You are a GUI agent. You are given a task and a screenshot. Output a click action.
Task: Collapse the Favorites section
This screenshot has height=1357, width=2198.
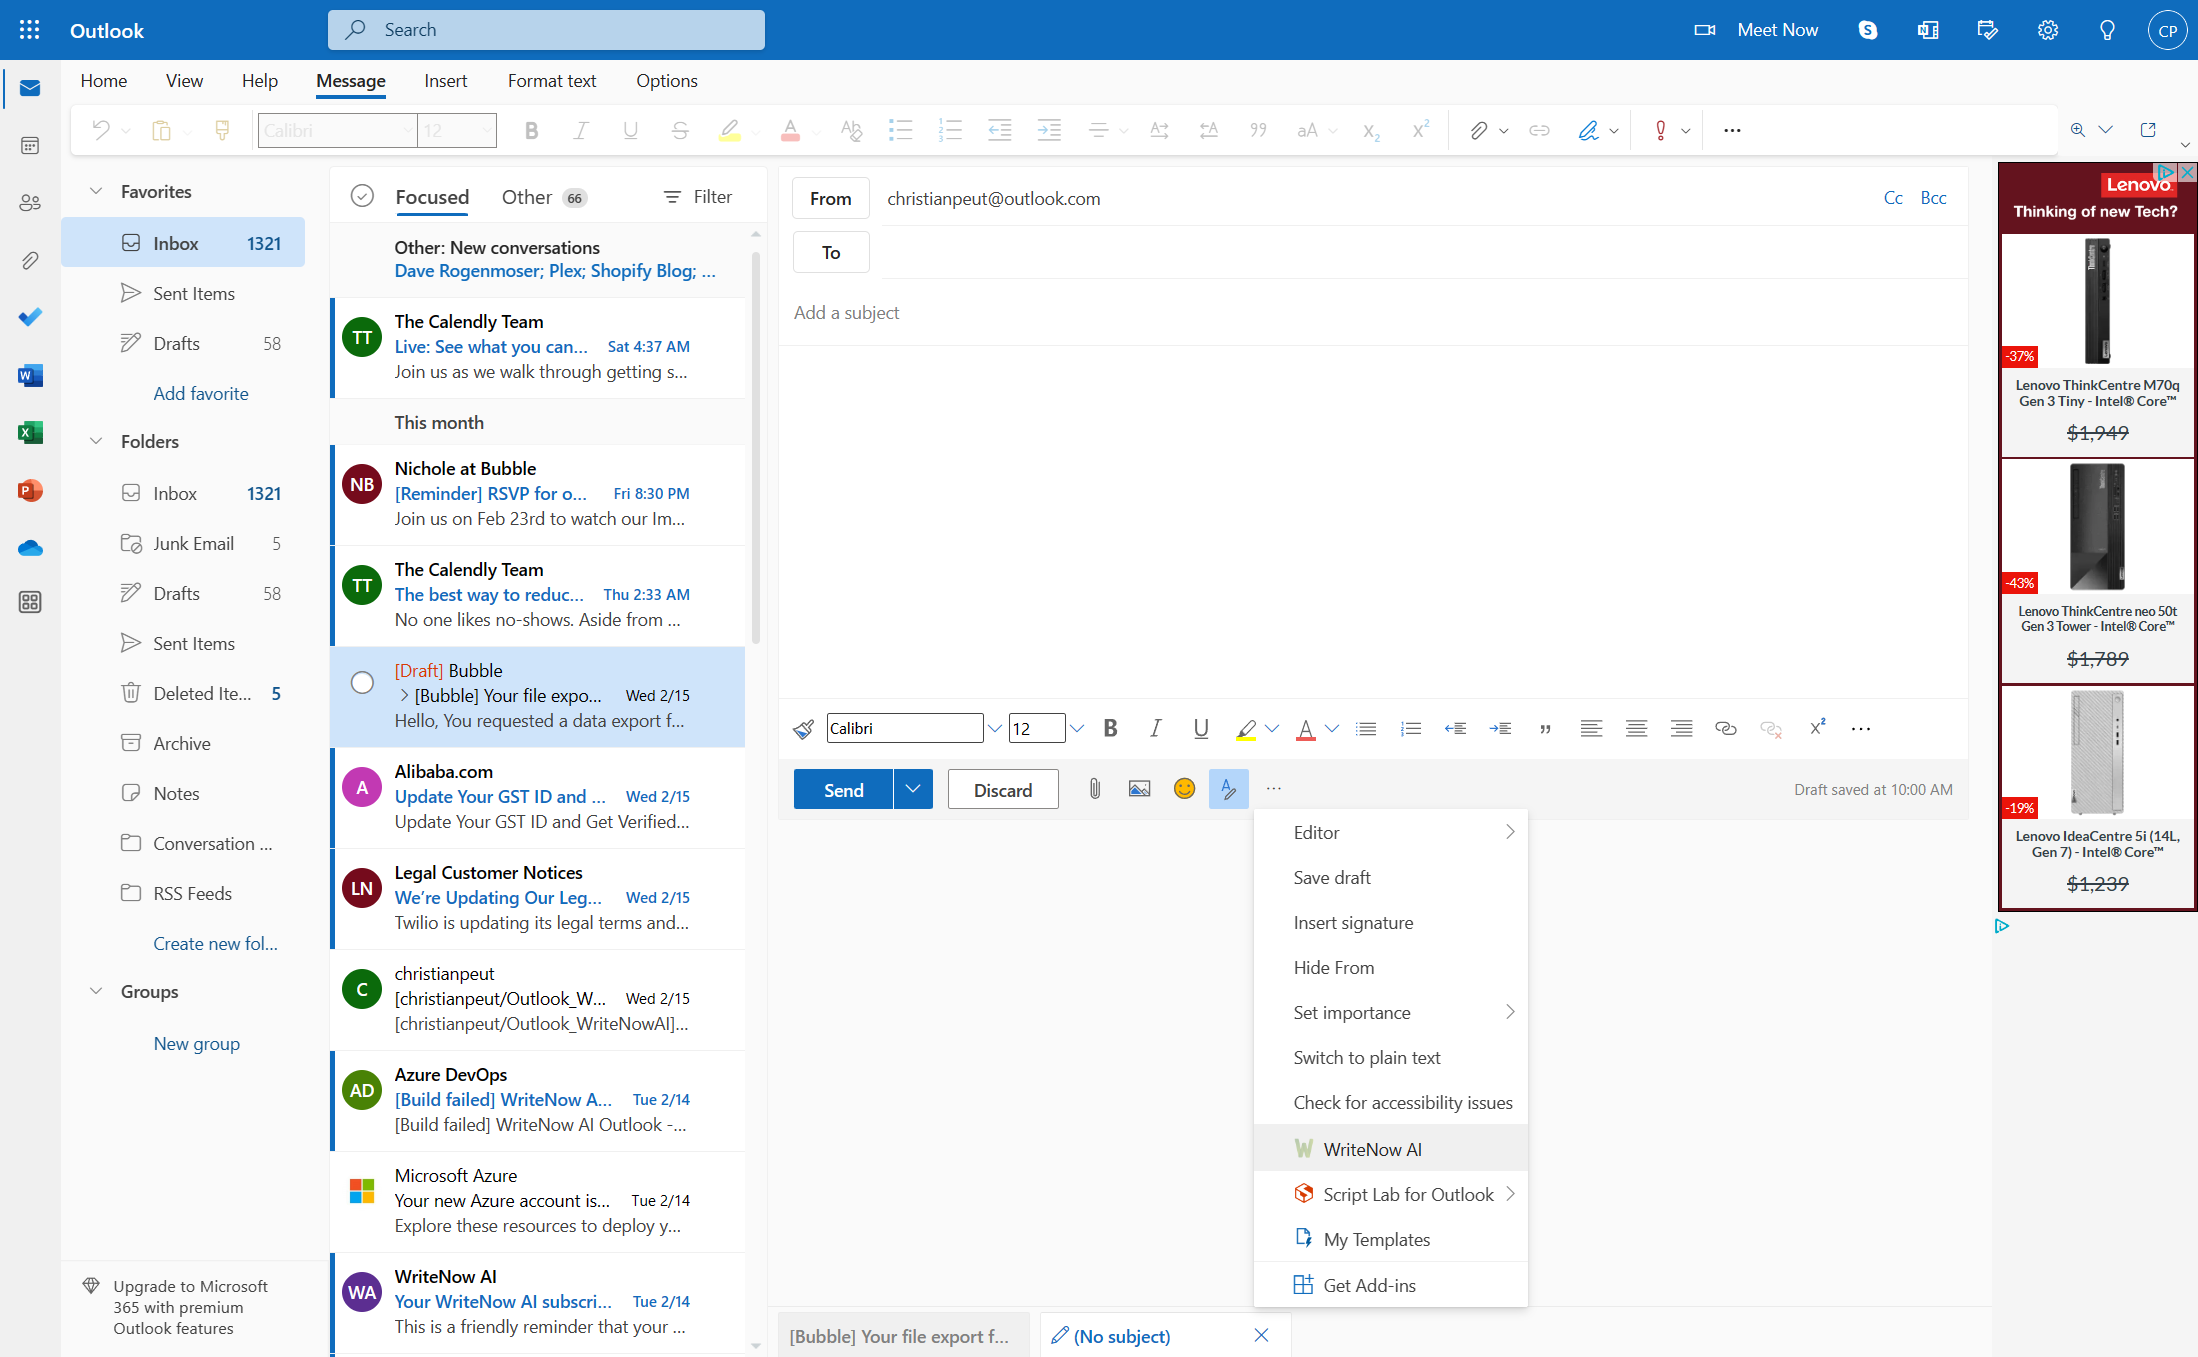coord(96,191)
